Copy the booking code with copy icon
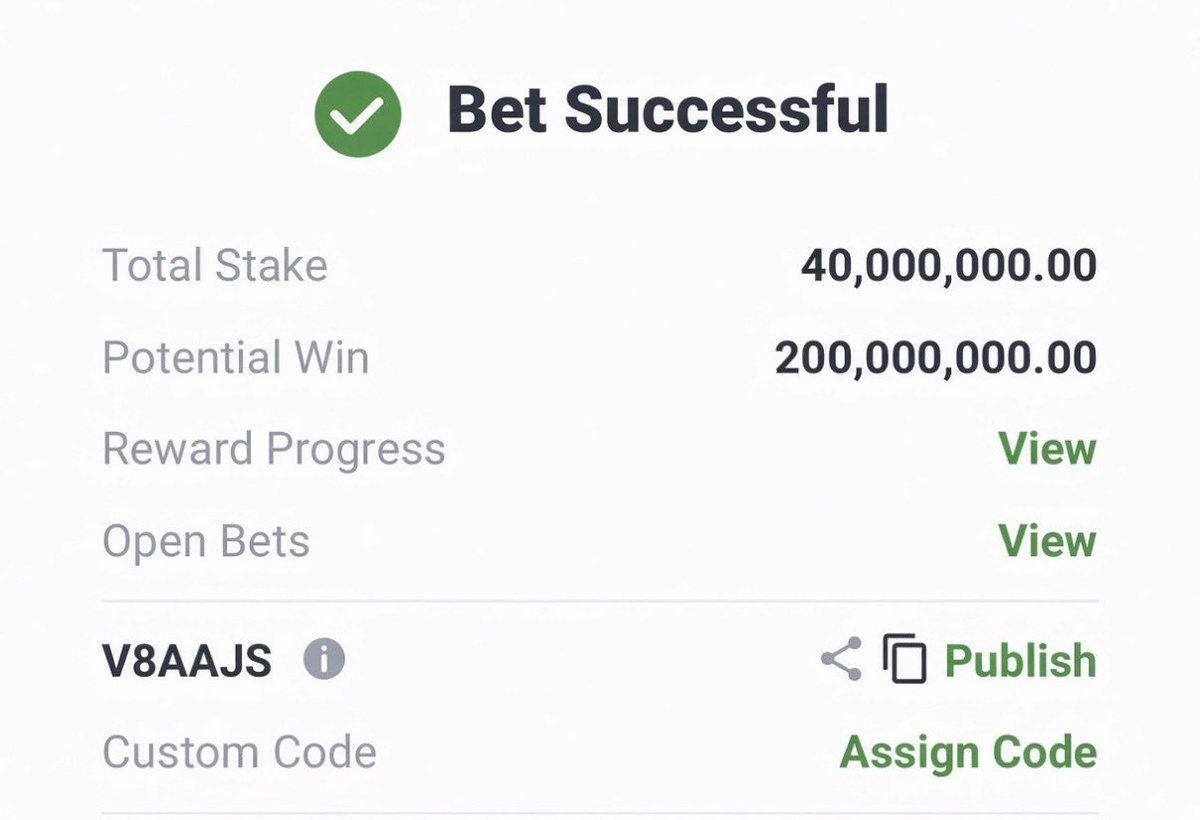Screen dimensions: 1200x820 pyautogui.click(x=904, y=660)
